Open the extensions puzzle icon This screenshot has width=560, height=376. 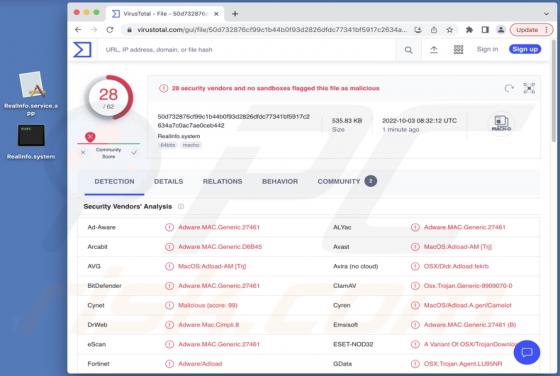(469, 30)
